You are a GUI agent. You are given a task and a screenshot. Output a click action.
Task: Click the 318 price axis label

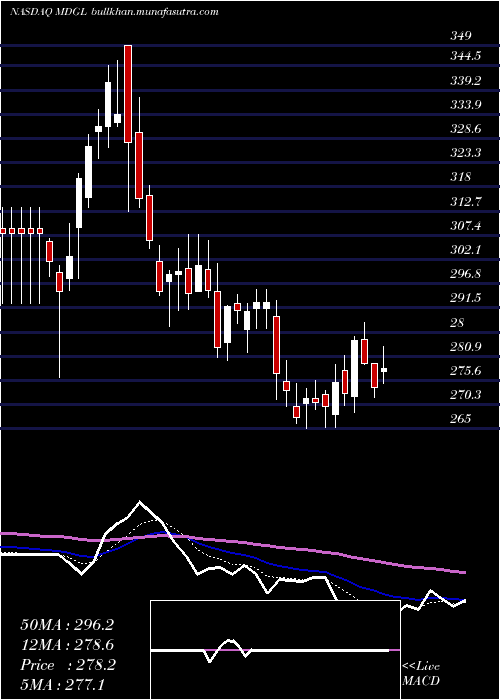coord(460,177)
